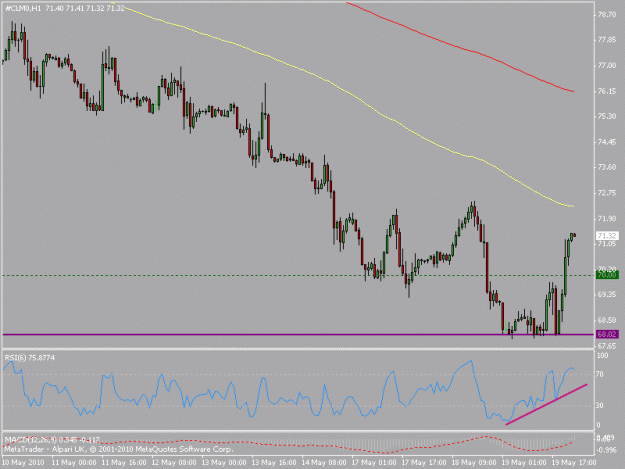The height and width of the screenshot is (469, 625).
Task: Click the 67.65 price axis label
Action: [x=607, y=345]
